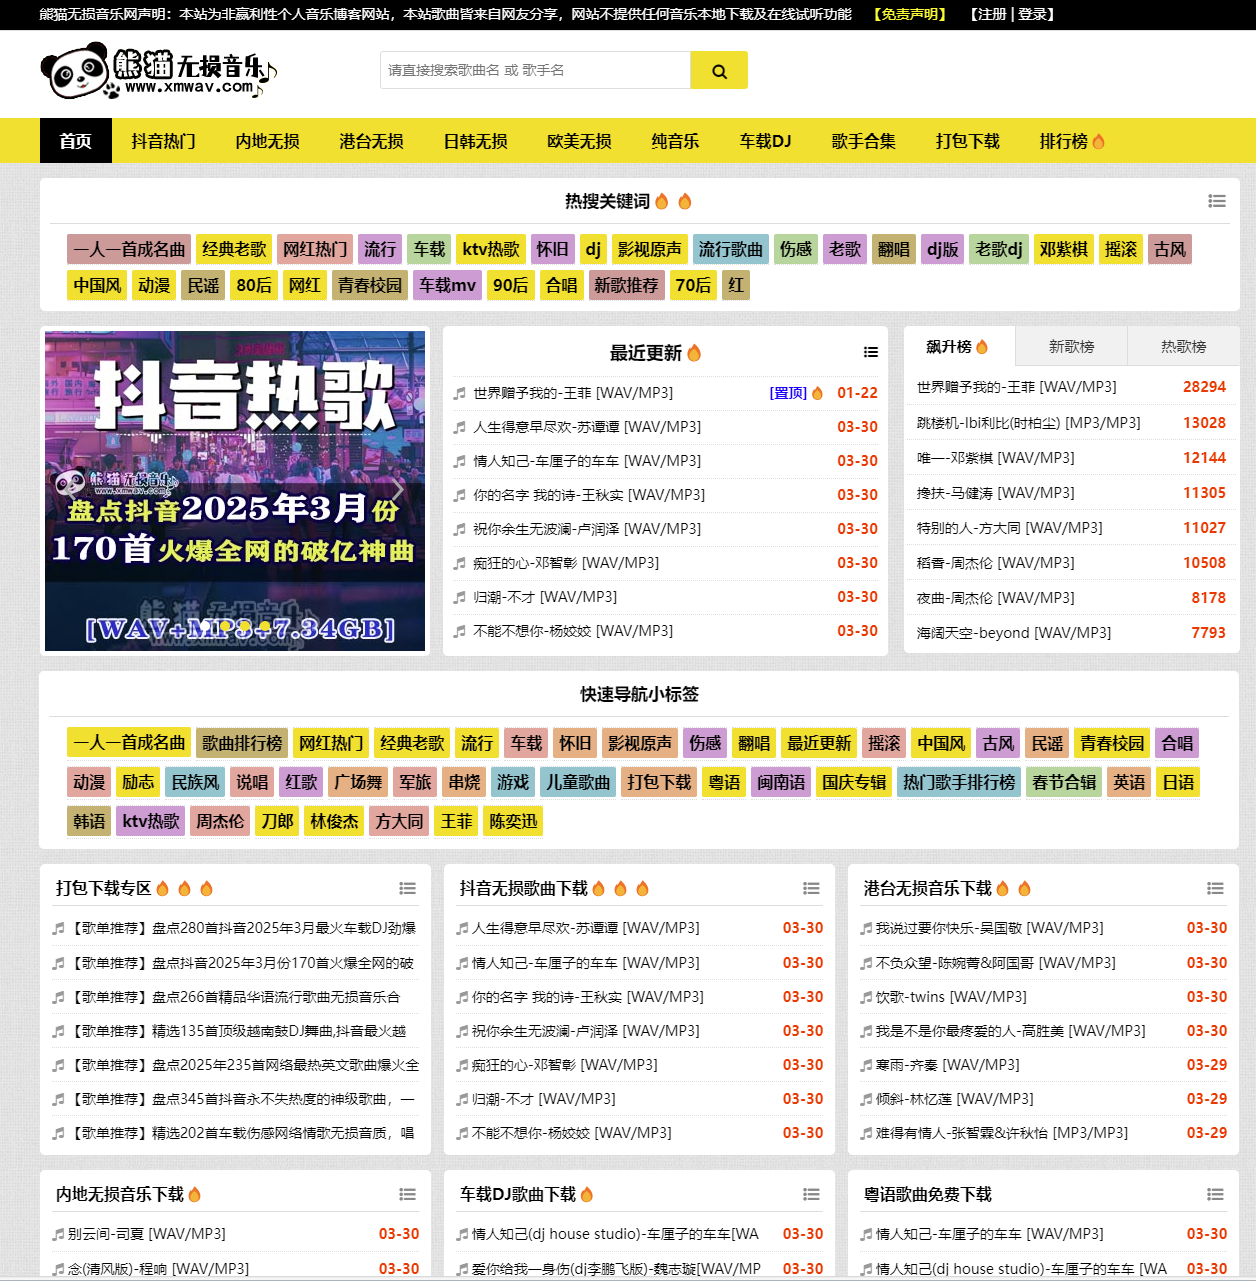
Task: Select quick nav tag 热门歌手排行榜
Action: 959,782
